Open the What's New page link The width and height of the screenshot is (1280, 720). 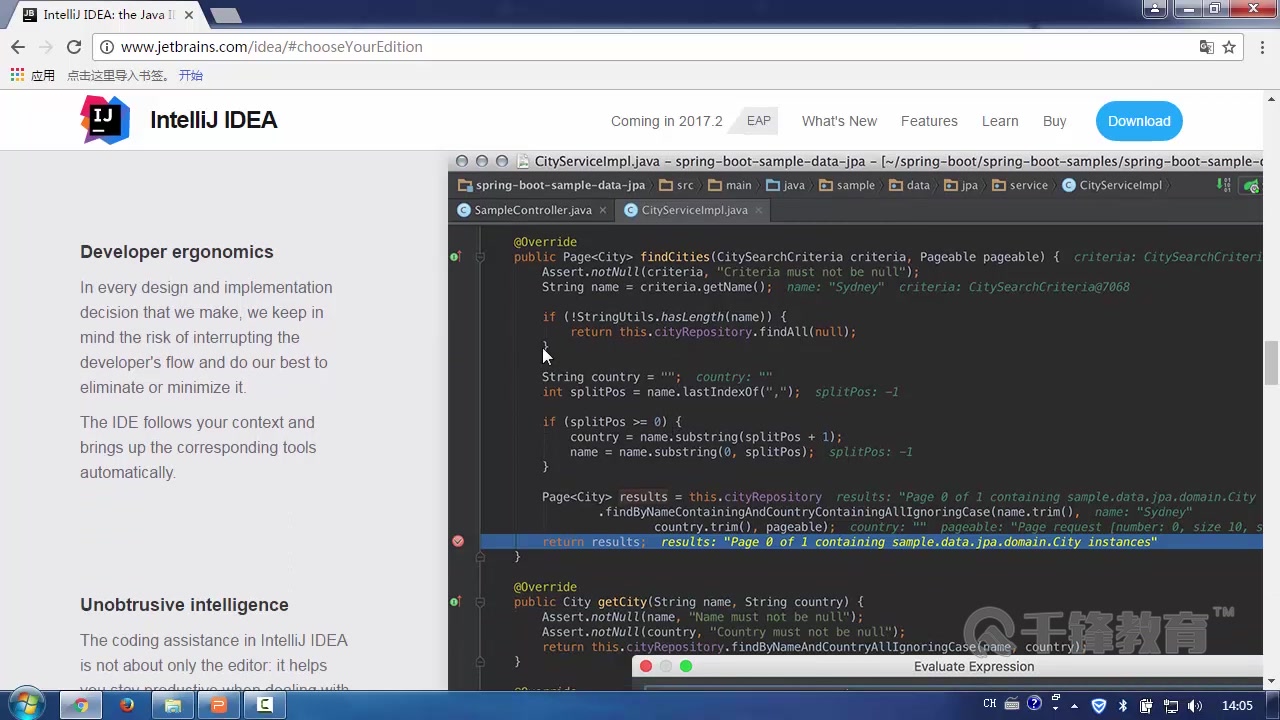coord(839,121)
